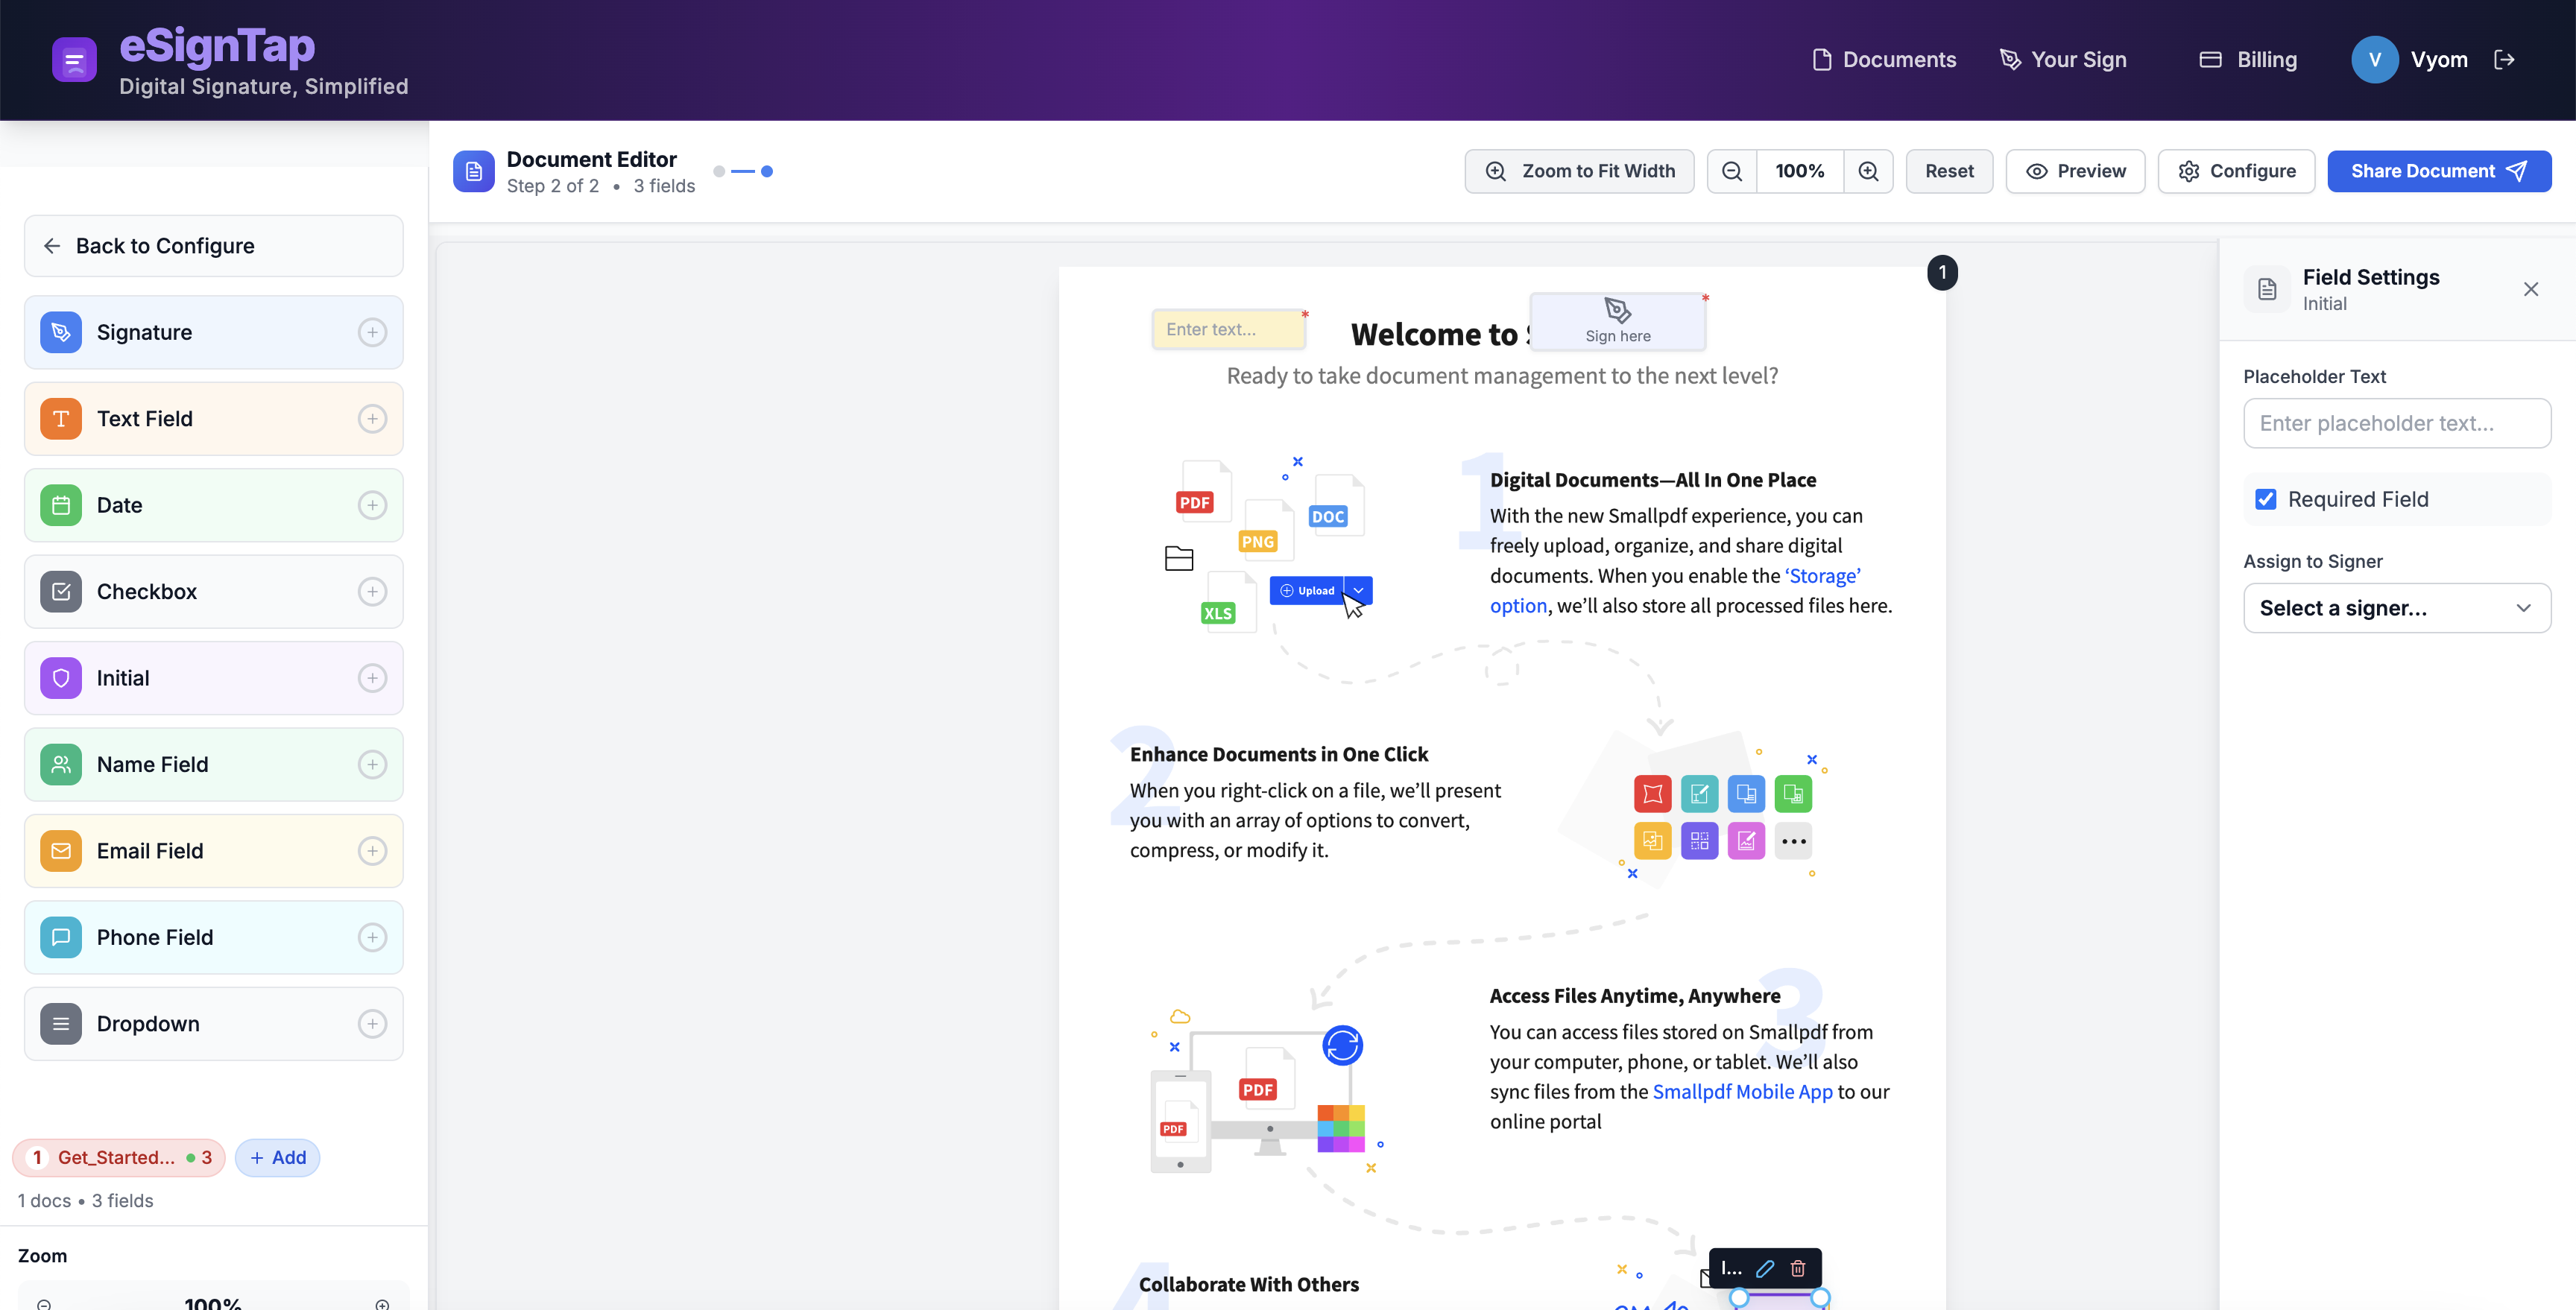Add a Dropdown field via plus icon
Viewport: 2576px width, 1310px height.
tap(372, 1024)
